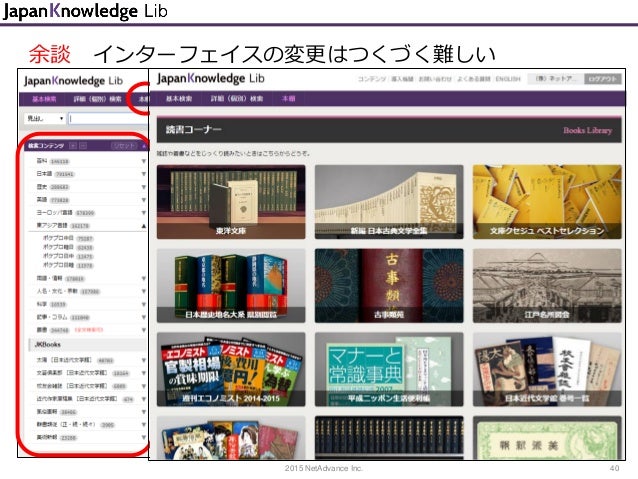Expand the 英語 category

click(143, 200)
